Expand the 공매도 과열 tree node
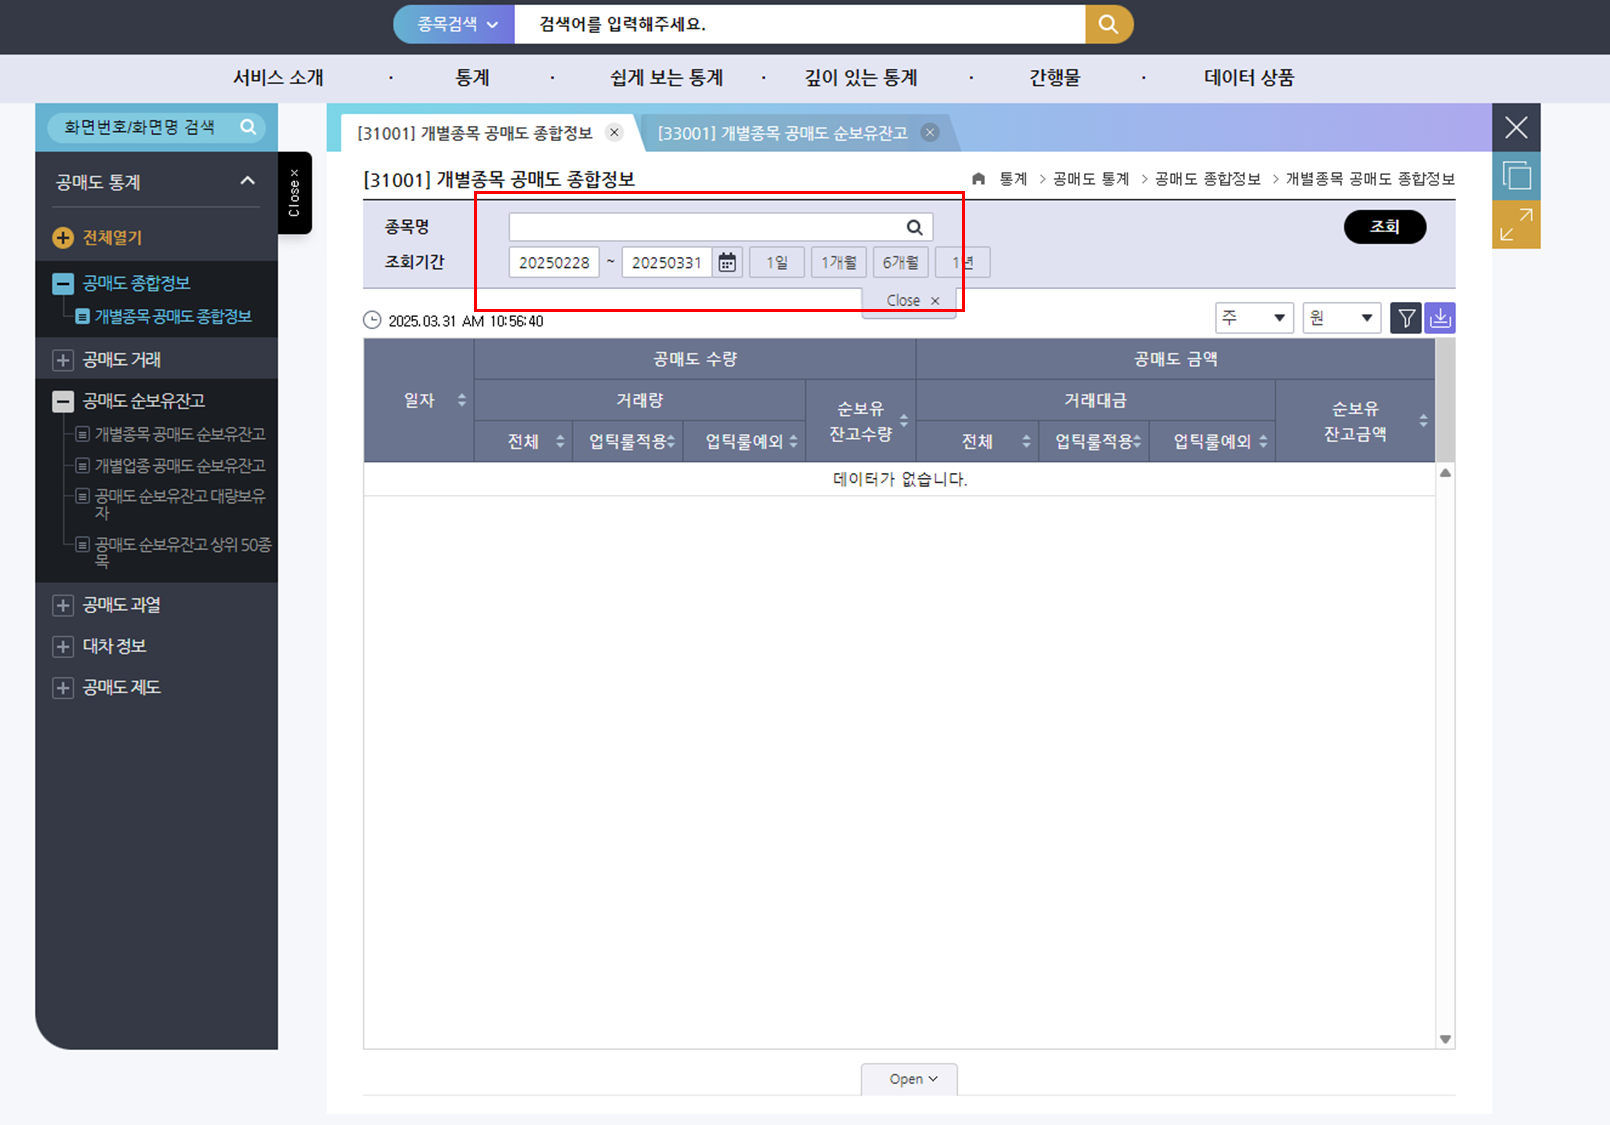 pyautogui.click(x=63, y=605)
